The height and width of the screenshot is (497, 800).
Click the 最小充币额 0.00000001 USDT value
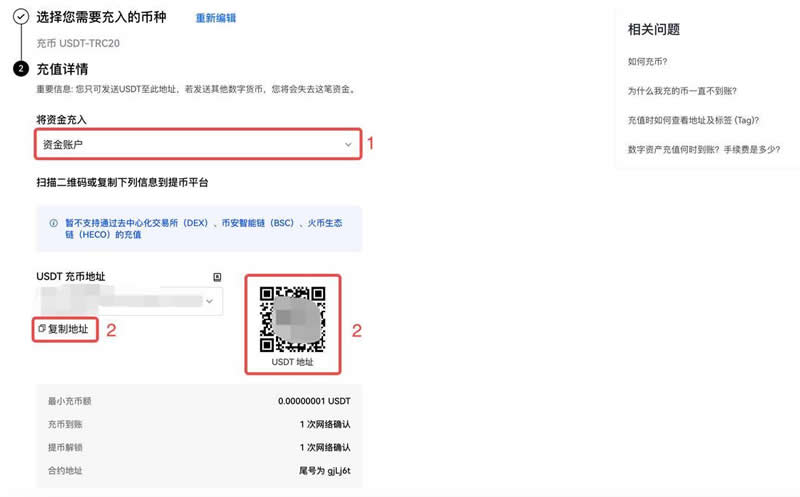pos(314,401)
